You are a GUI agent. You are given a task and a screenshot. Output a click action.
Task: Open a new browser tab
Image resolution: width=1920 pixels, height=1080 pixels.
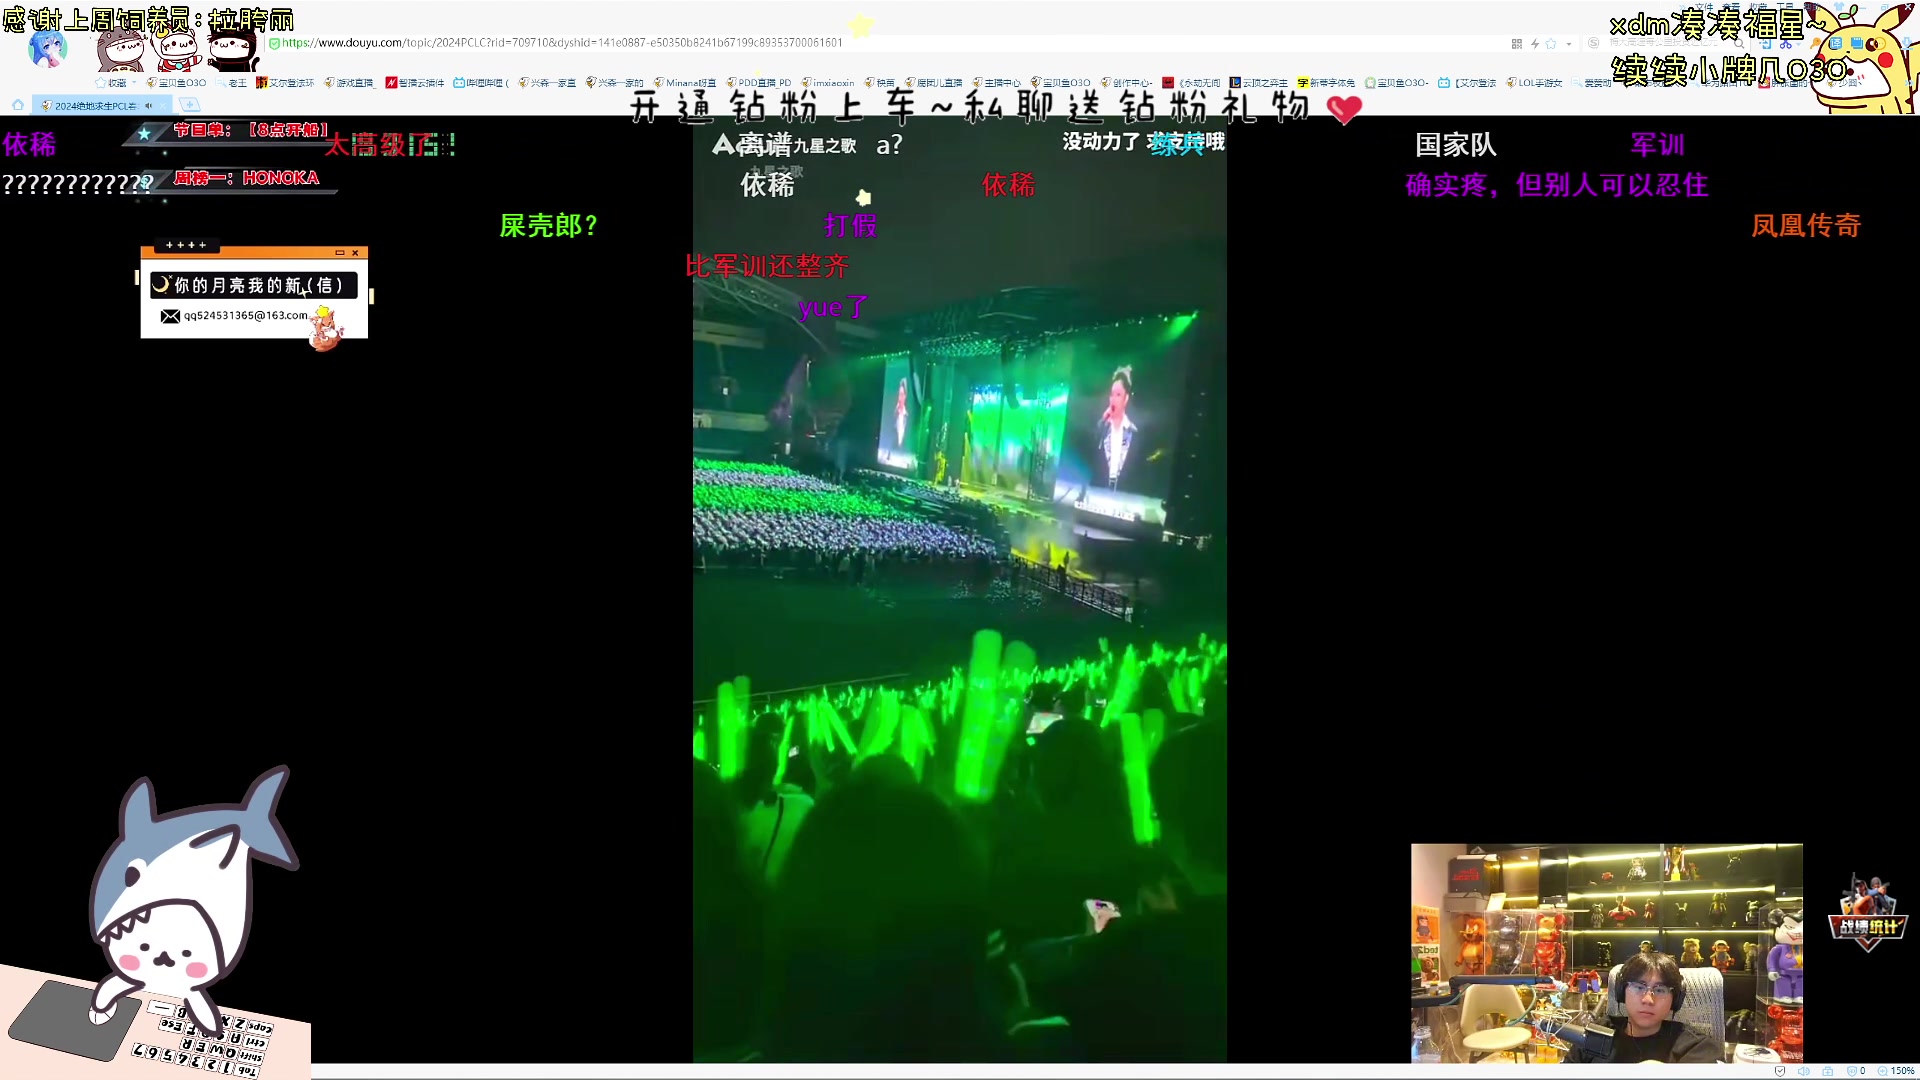189,105
